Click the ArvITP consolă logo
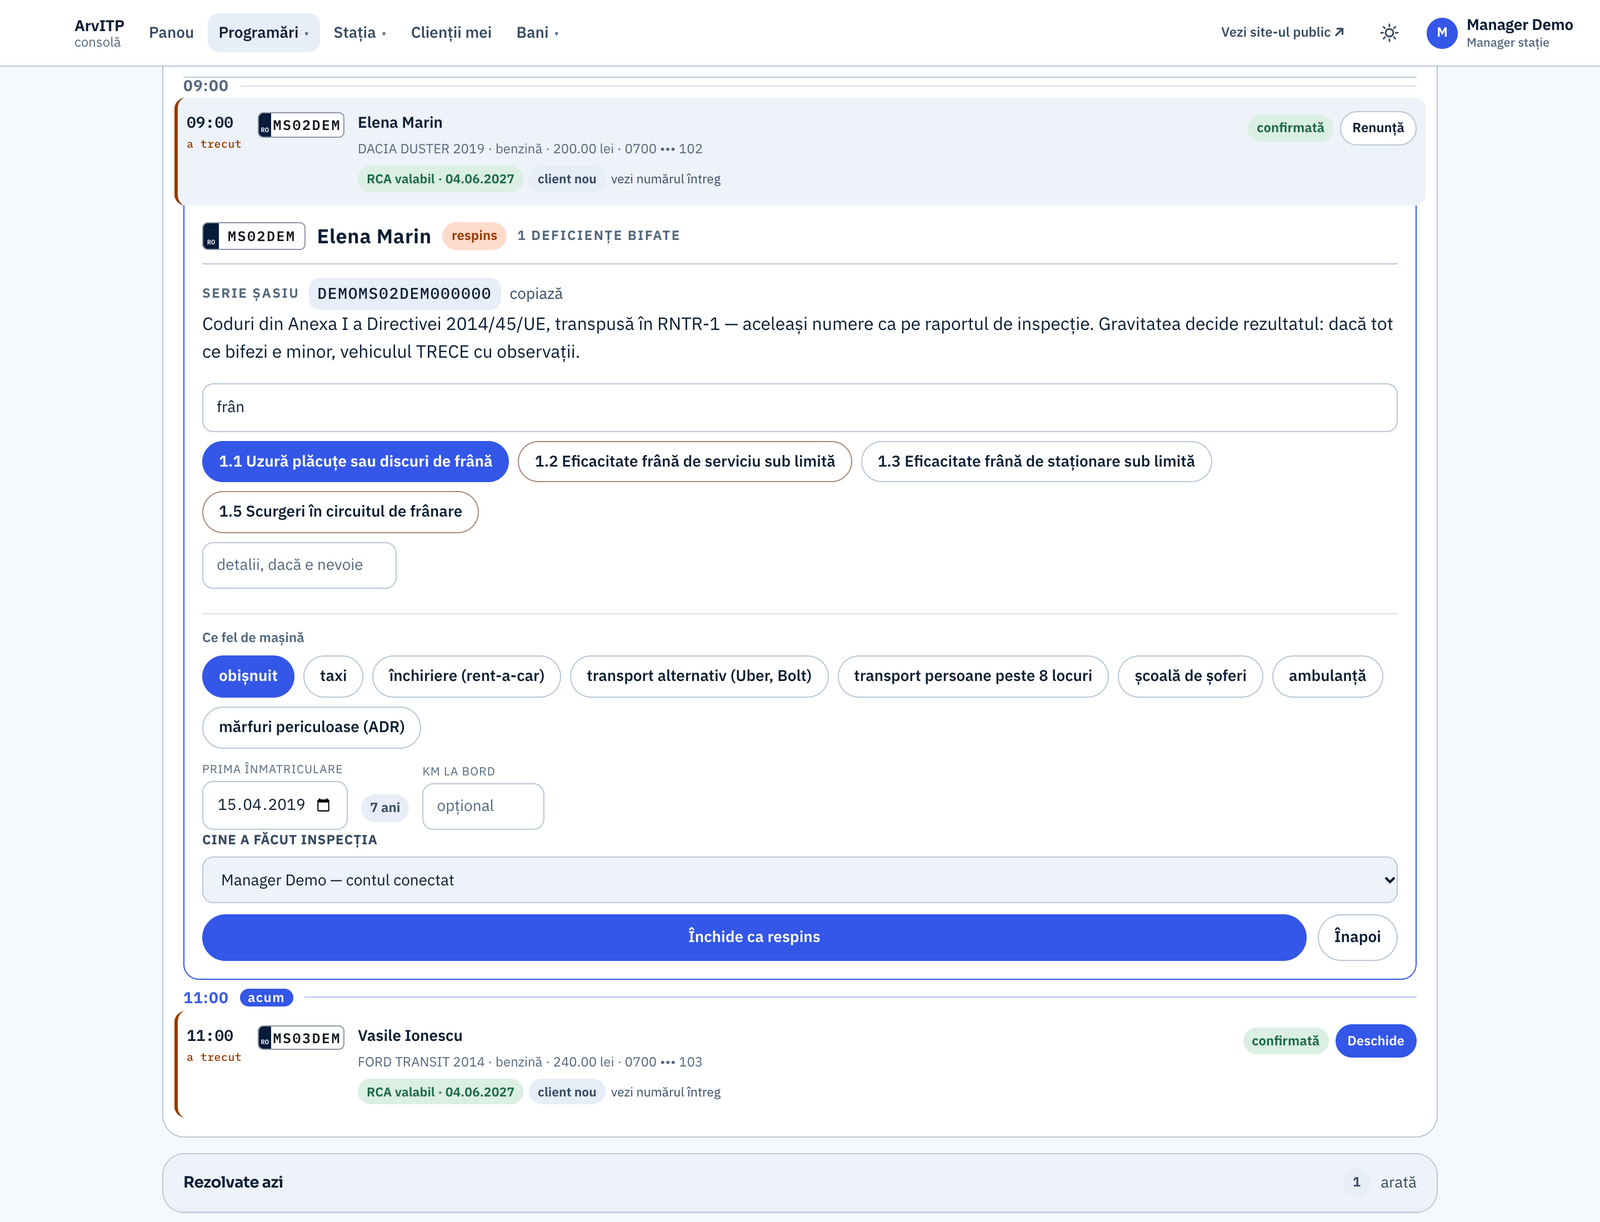This screenshot has height=1222, width=1600. click(x=99, y=33)
